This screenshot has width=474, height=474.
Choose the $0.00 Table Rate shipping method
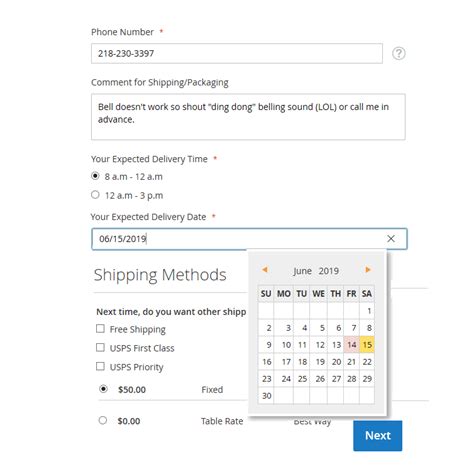tap(103, 420)
